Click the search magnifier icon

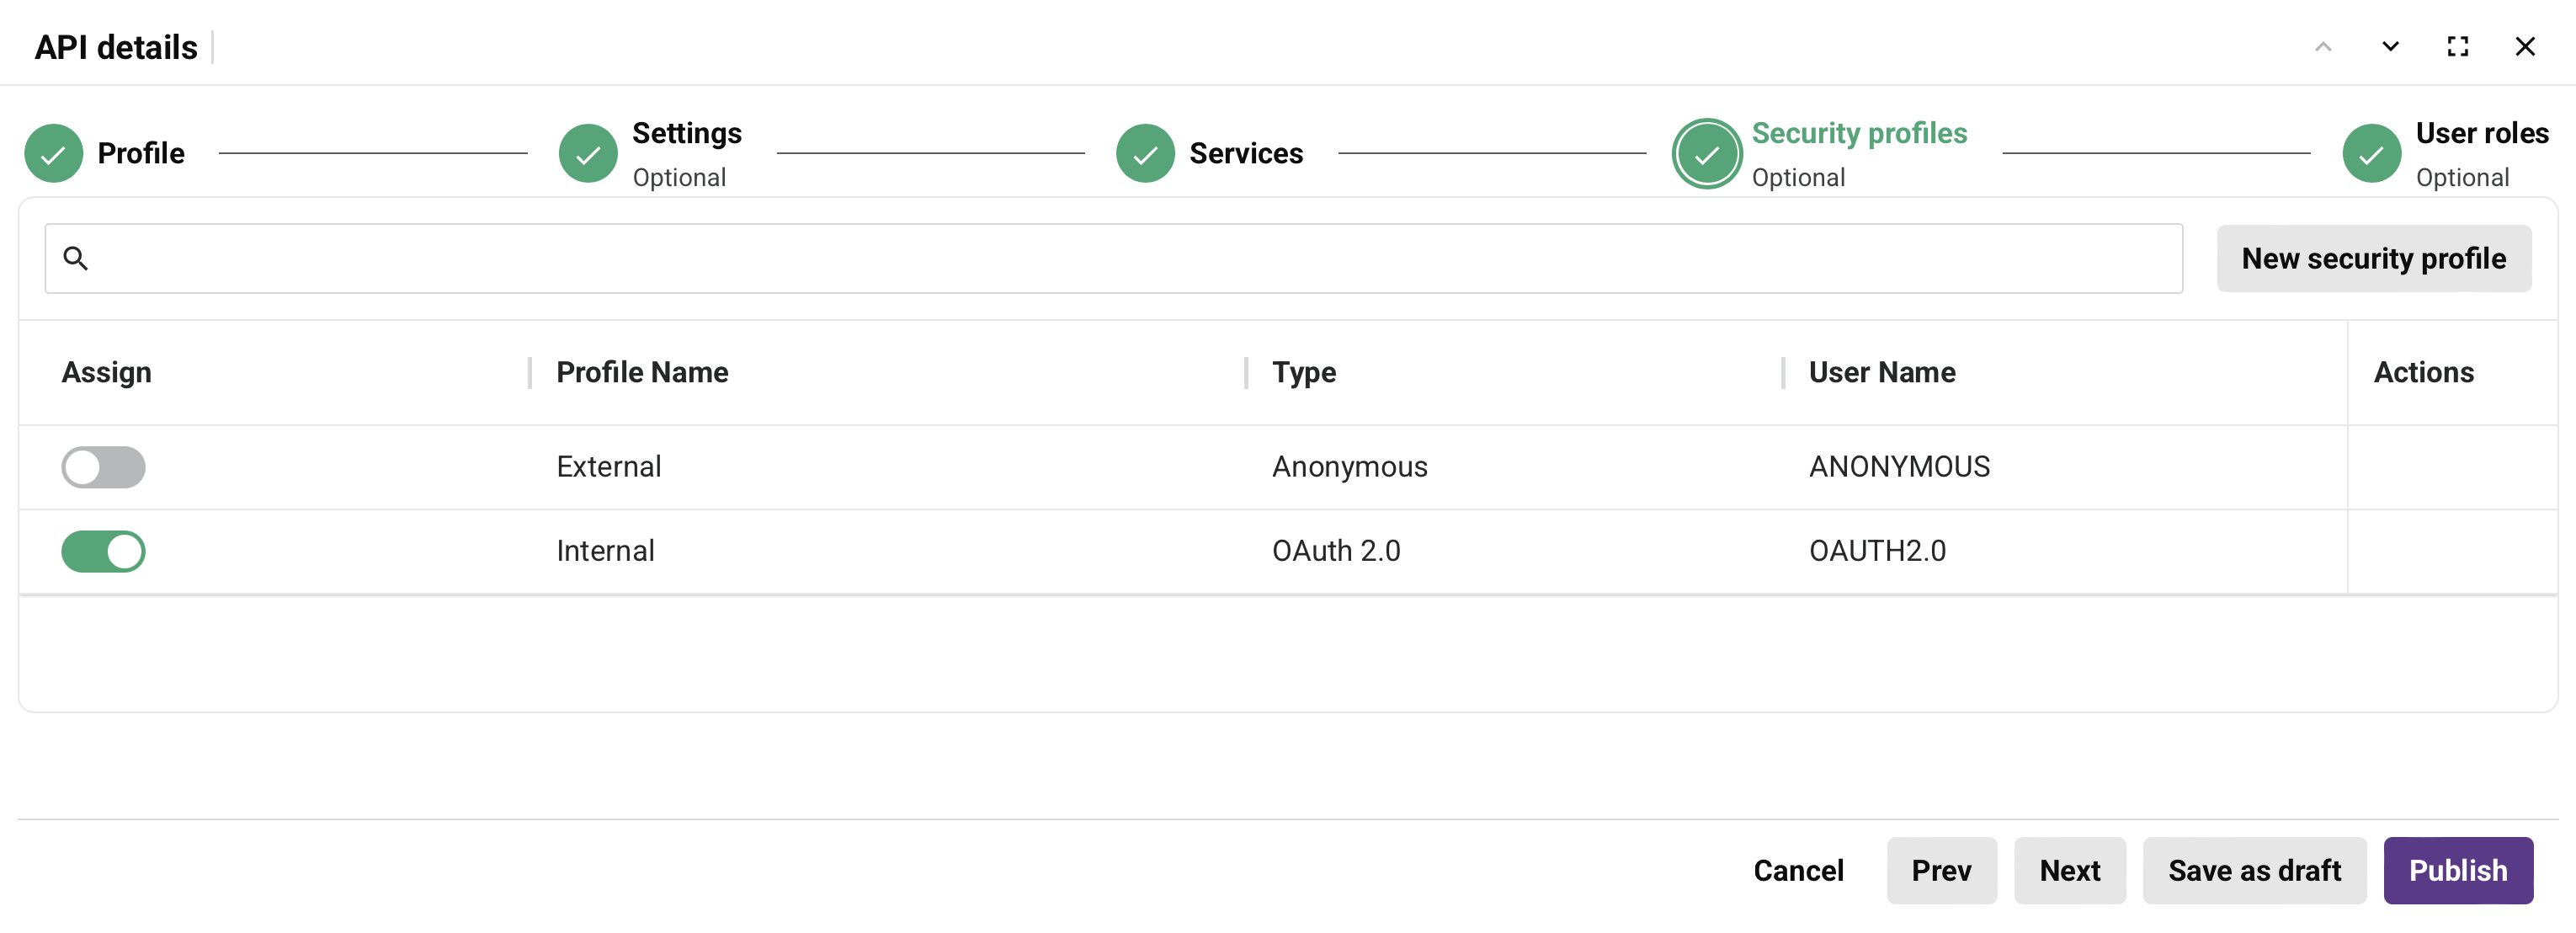(77, 258)
